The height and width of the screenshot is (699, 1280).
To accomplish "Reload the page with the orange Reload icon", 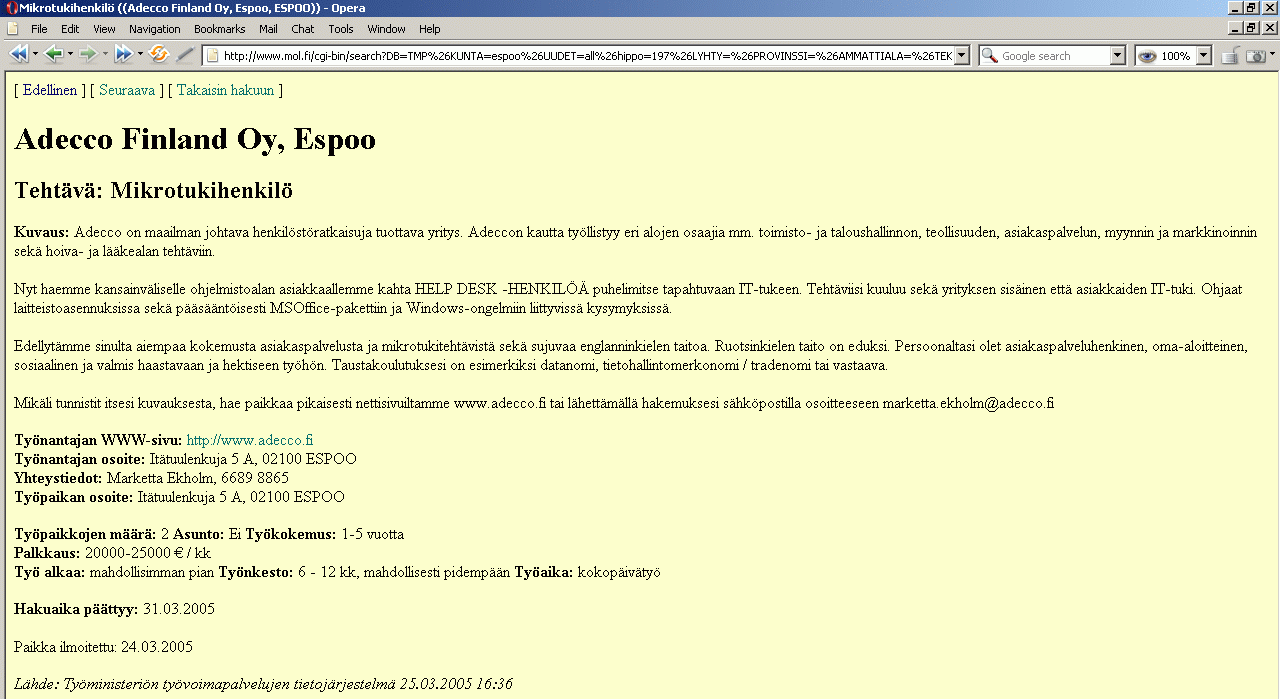I will pos(159,55).
